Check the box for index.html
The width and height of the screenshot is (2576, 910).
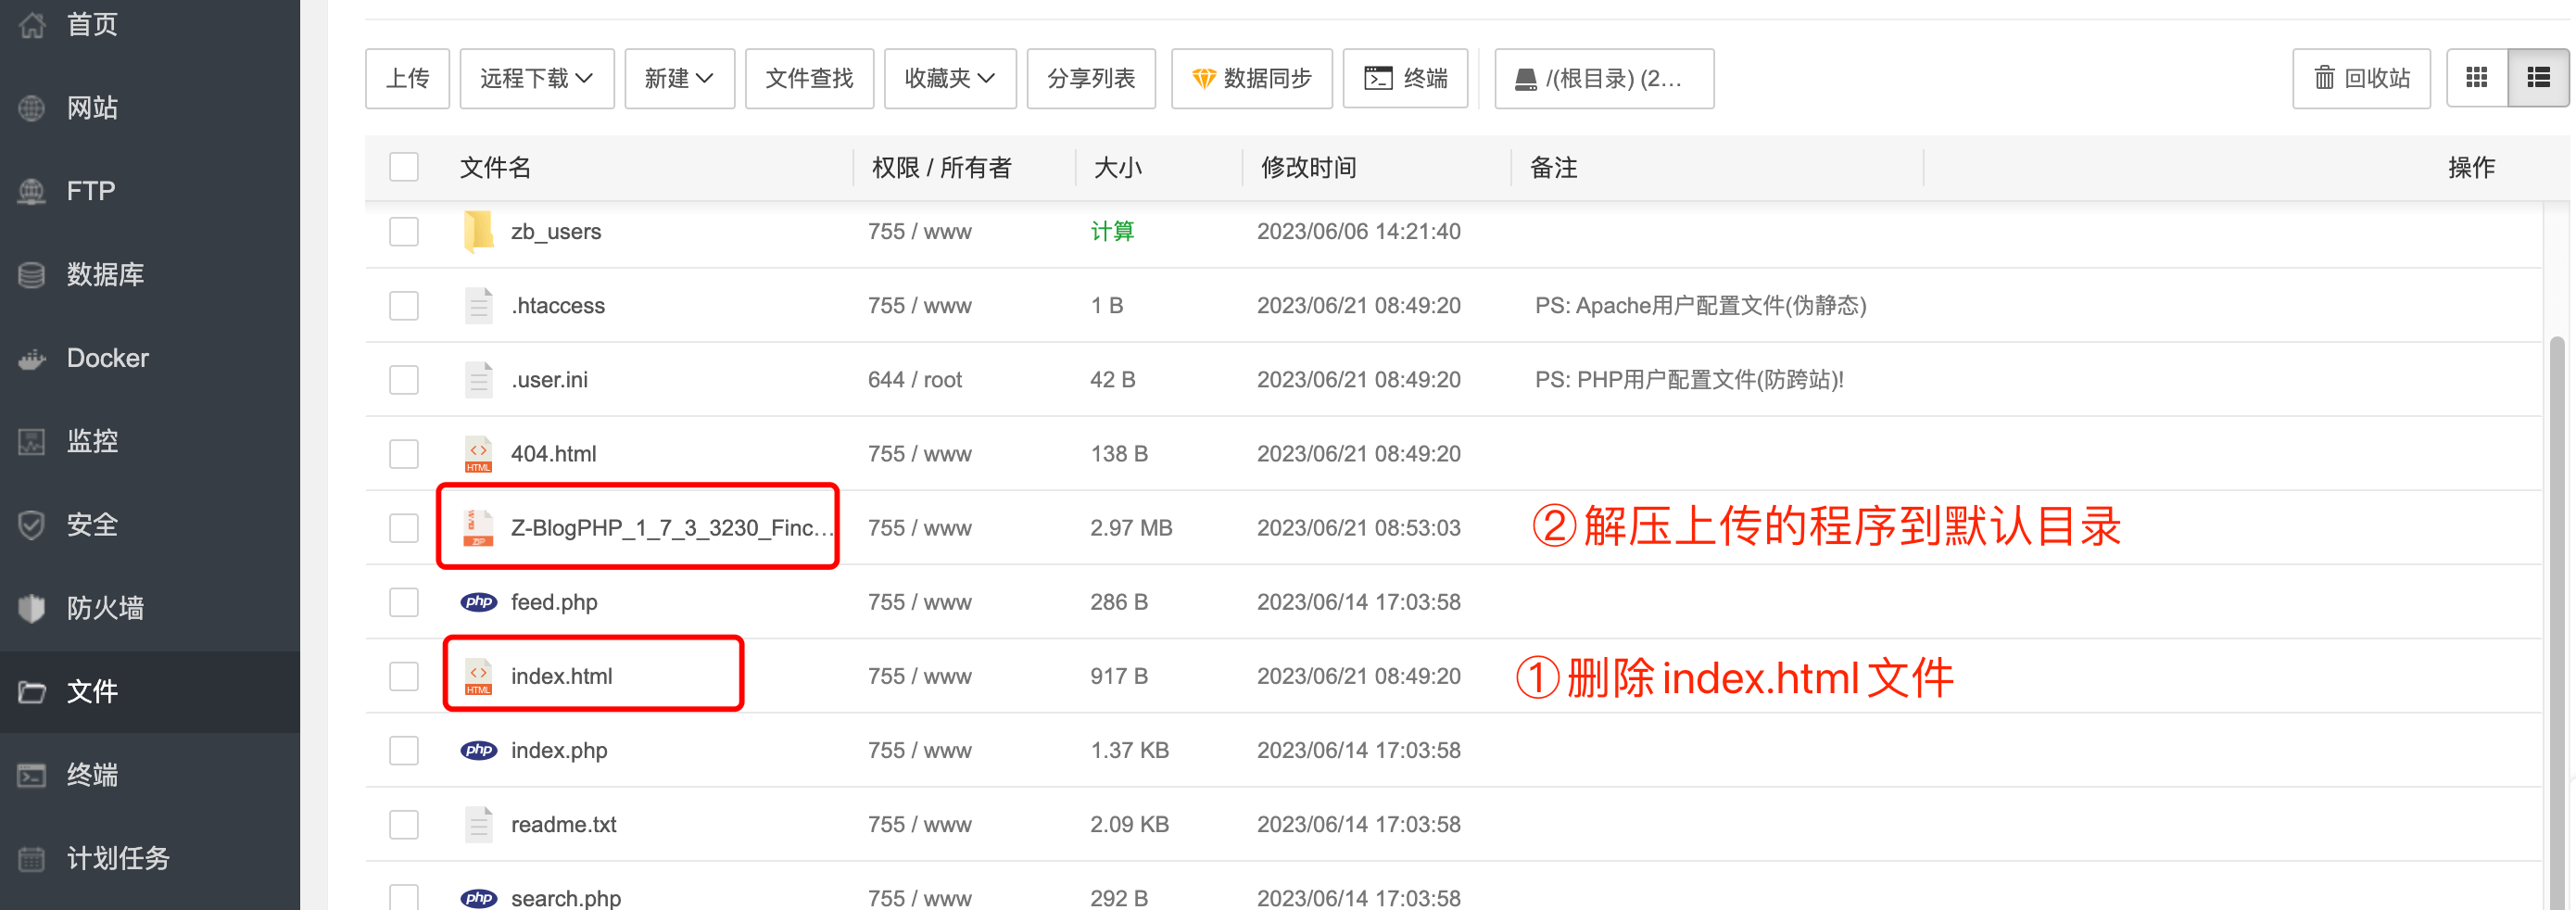point(404,676)
